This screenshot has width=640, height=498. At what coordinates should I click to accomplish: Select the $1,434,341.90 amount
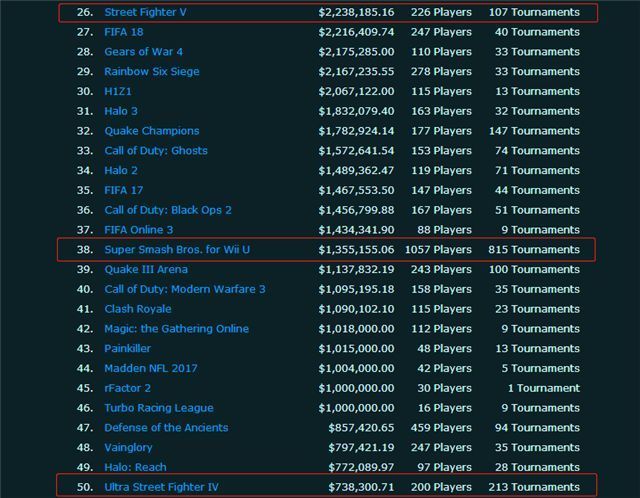click(x=356, y=230)
